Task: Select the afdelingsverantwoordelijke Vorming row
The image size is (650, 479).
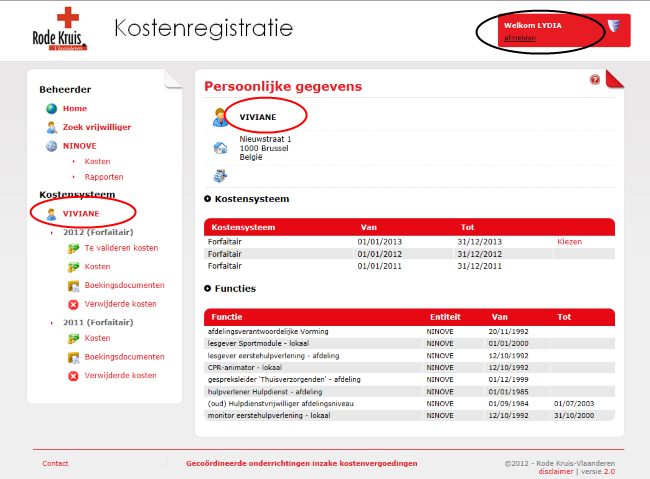Action: (x=409, y=332)
